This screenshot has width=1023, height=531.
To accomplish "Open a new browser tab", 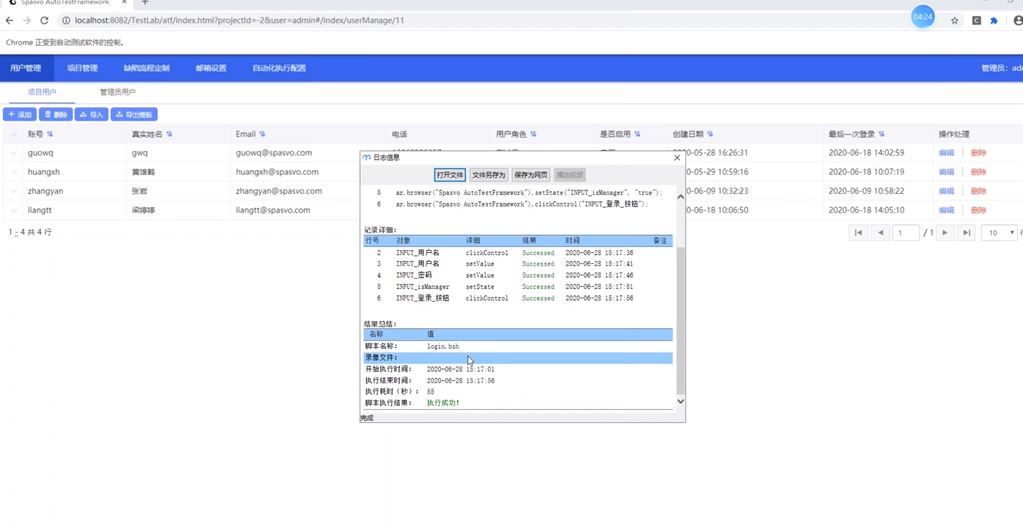I will pyautogui.click(x=145, y=3).
